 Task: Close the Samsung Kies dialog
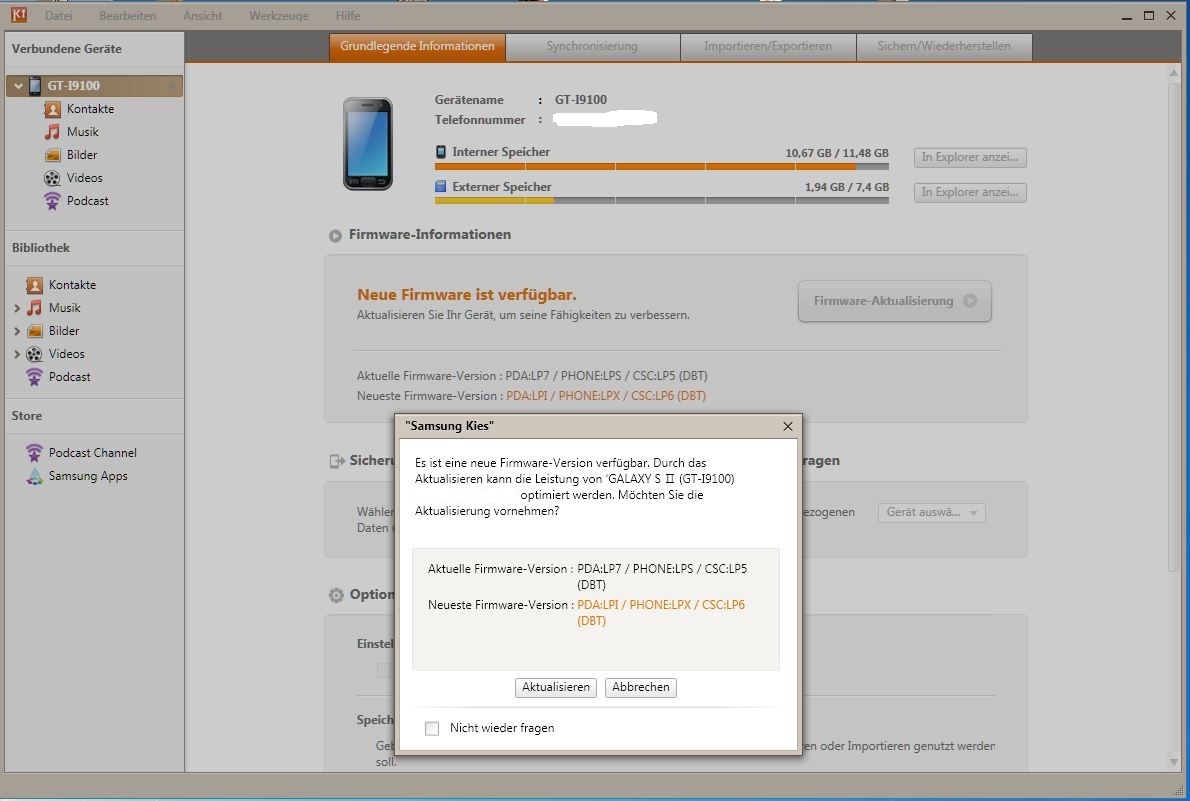(788, 427)
